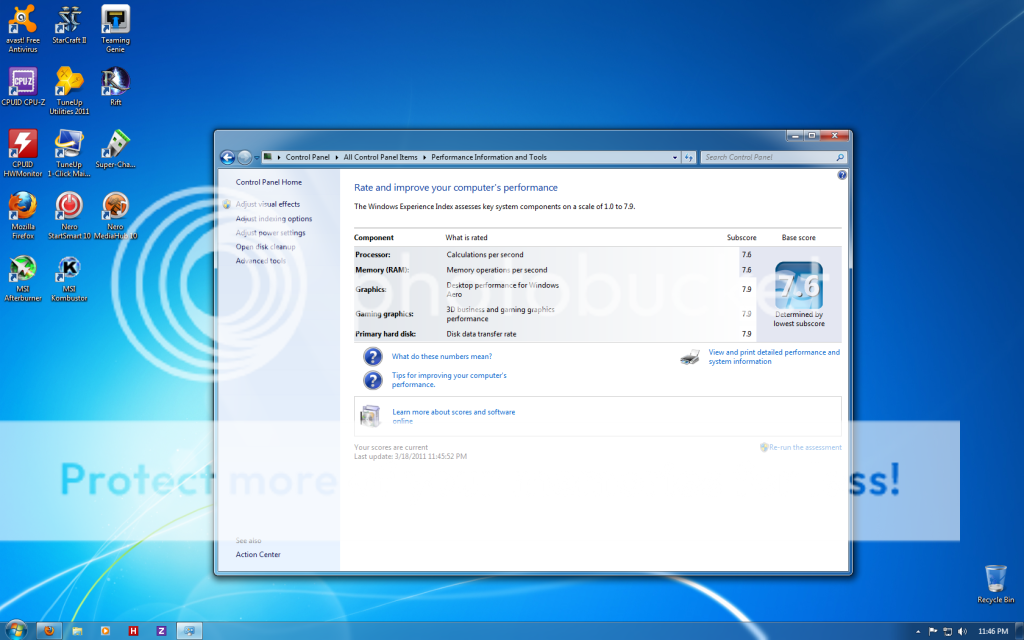The width and height of the screenshot is (1024, 640).
Task: Open Advanced tools
Action: tap(261, 261)
